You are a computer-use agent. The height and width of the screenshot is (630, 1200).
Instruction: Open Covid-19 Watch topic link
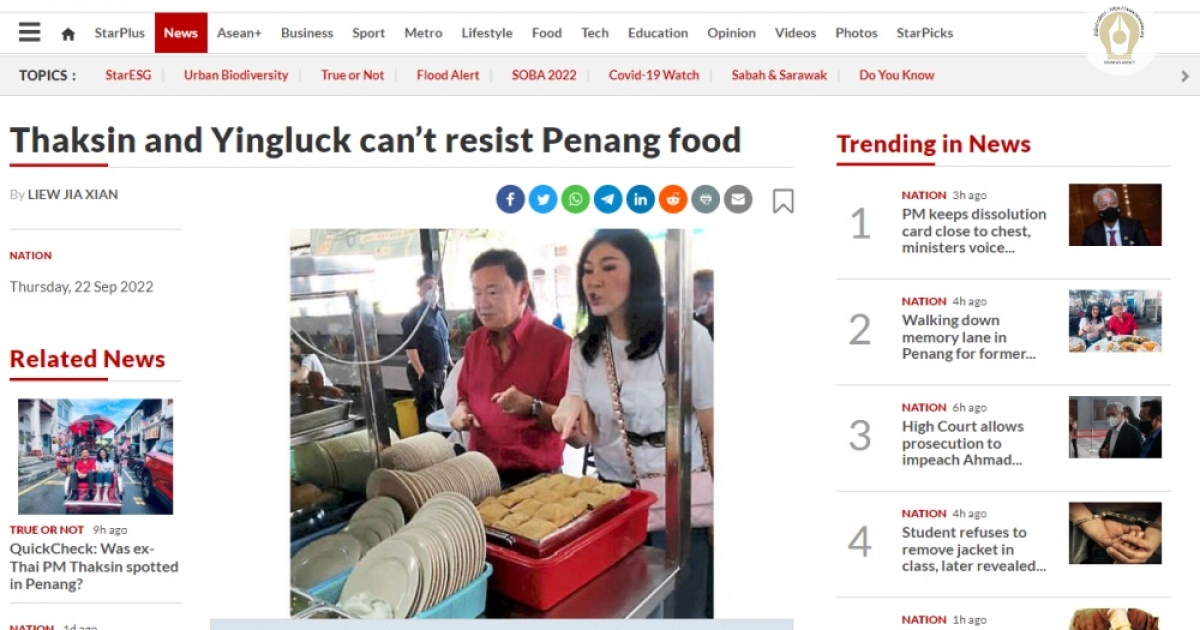[x=654, y=75]
